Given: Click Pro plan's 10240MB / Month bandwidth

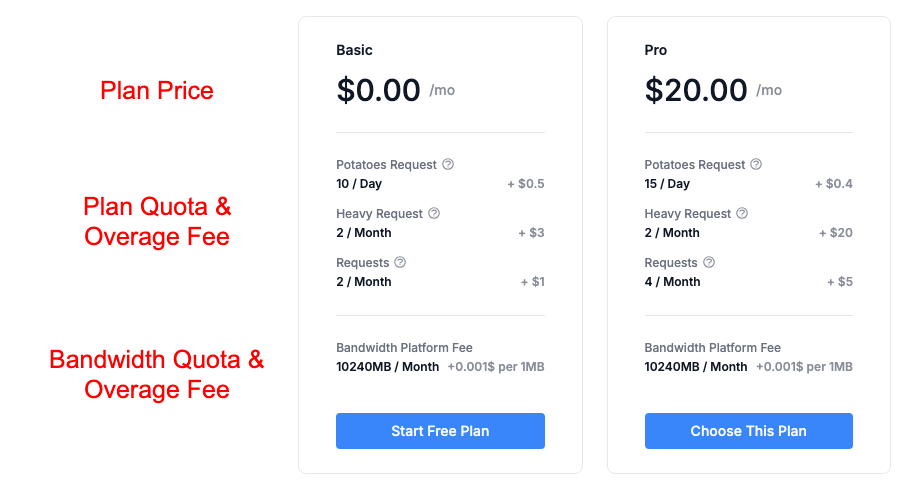Looking at the screenshot, I should tap(696, 367).
